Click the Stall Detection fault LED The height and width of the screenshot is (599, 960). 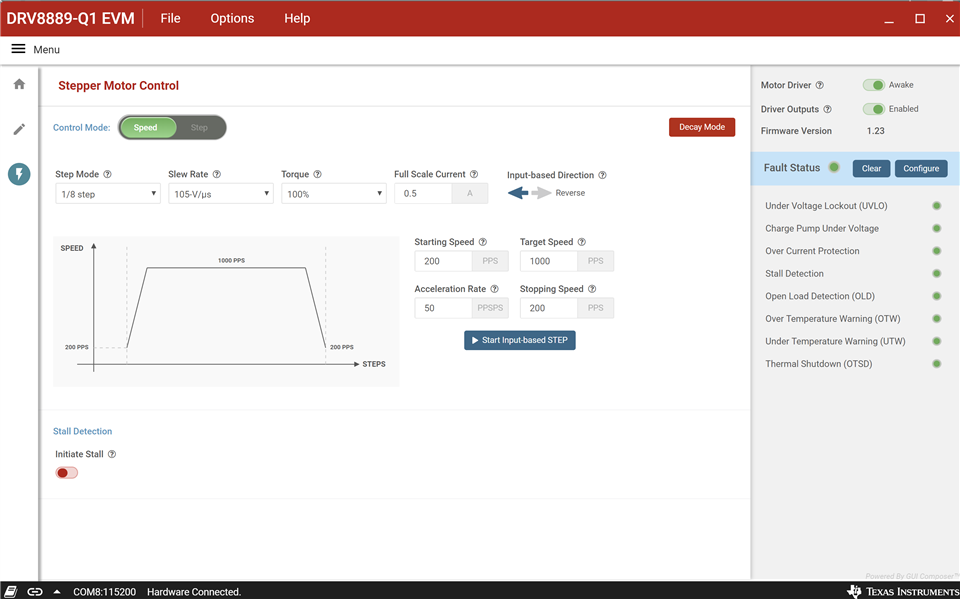(x=936, y=274)
